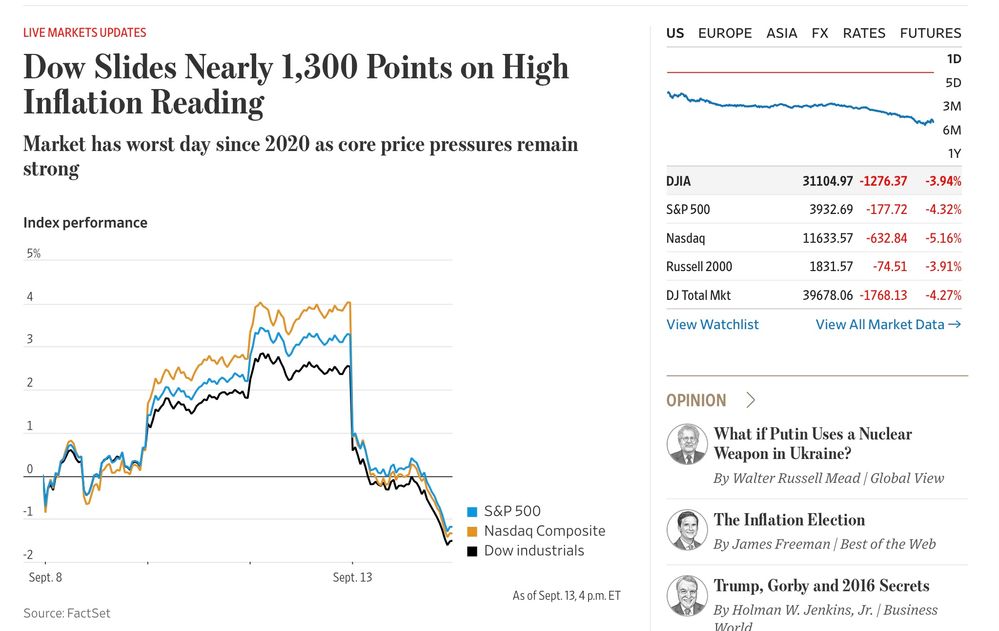The image size is (999, 631).
Task: Click the DJIA intraday mini chart
Action: coord(800,104)
